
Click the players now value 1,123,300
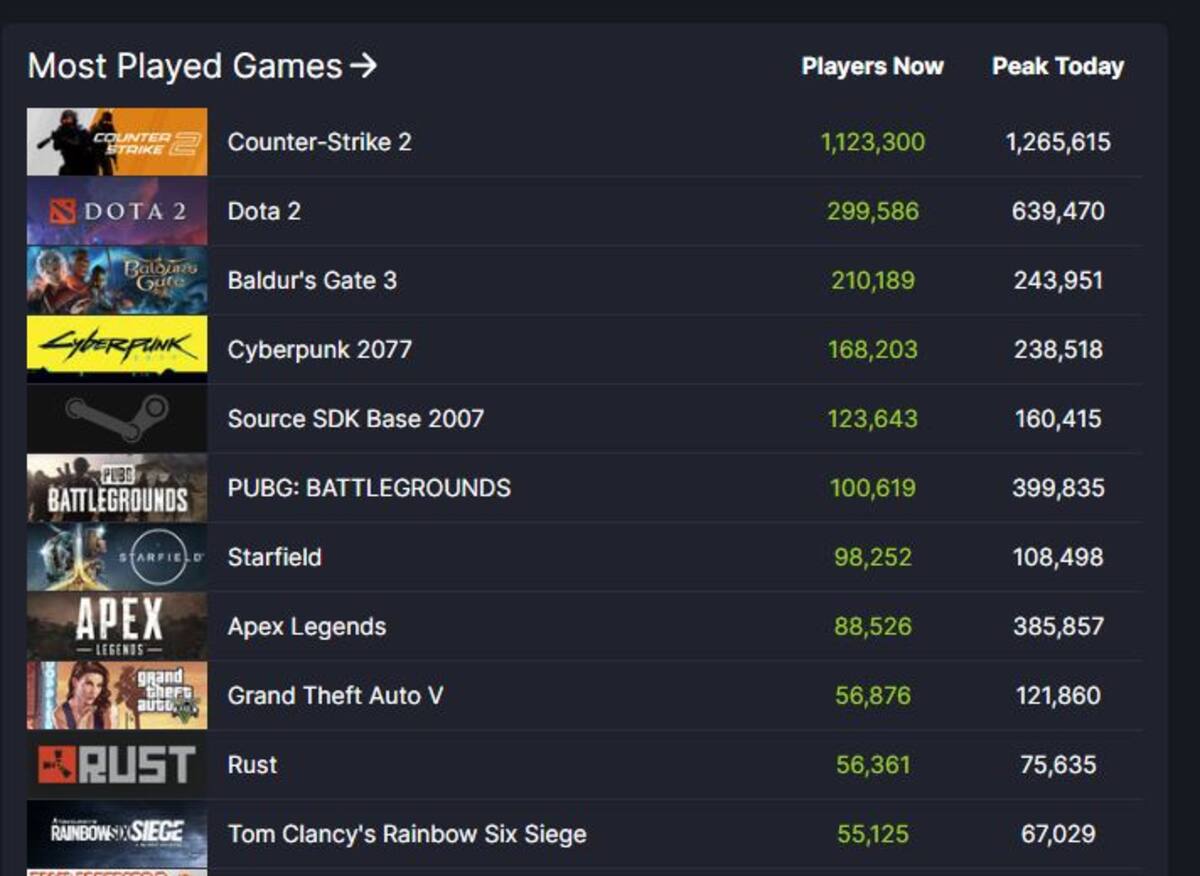pyautogui.click(x=873, y=142)
